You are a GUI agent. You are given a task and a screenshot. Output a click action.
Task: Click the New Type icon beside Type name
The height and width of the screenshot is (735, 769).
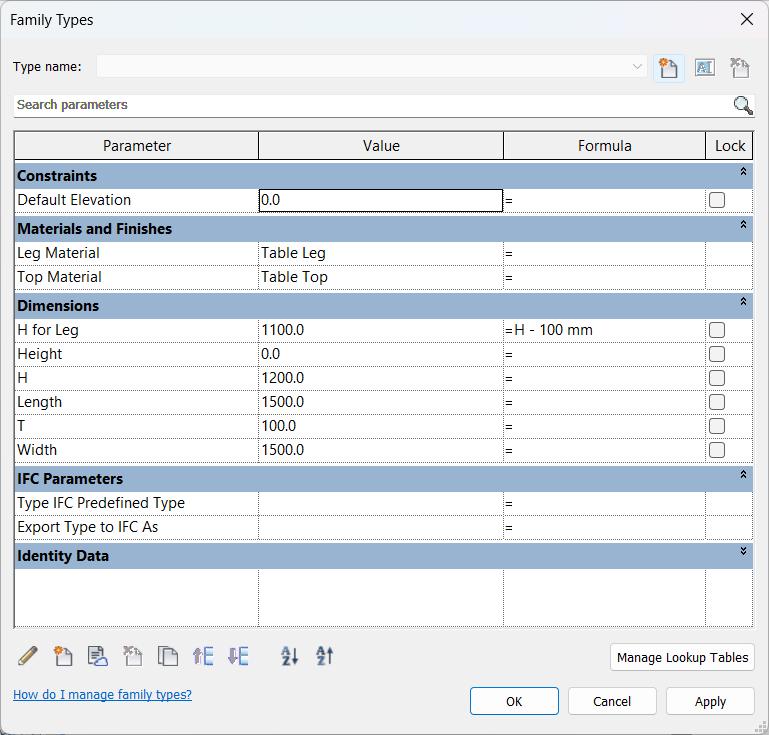click(x=668, y=68)
